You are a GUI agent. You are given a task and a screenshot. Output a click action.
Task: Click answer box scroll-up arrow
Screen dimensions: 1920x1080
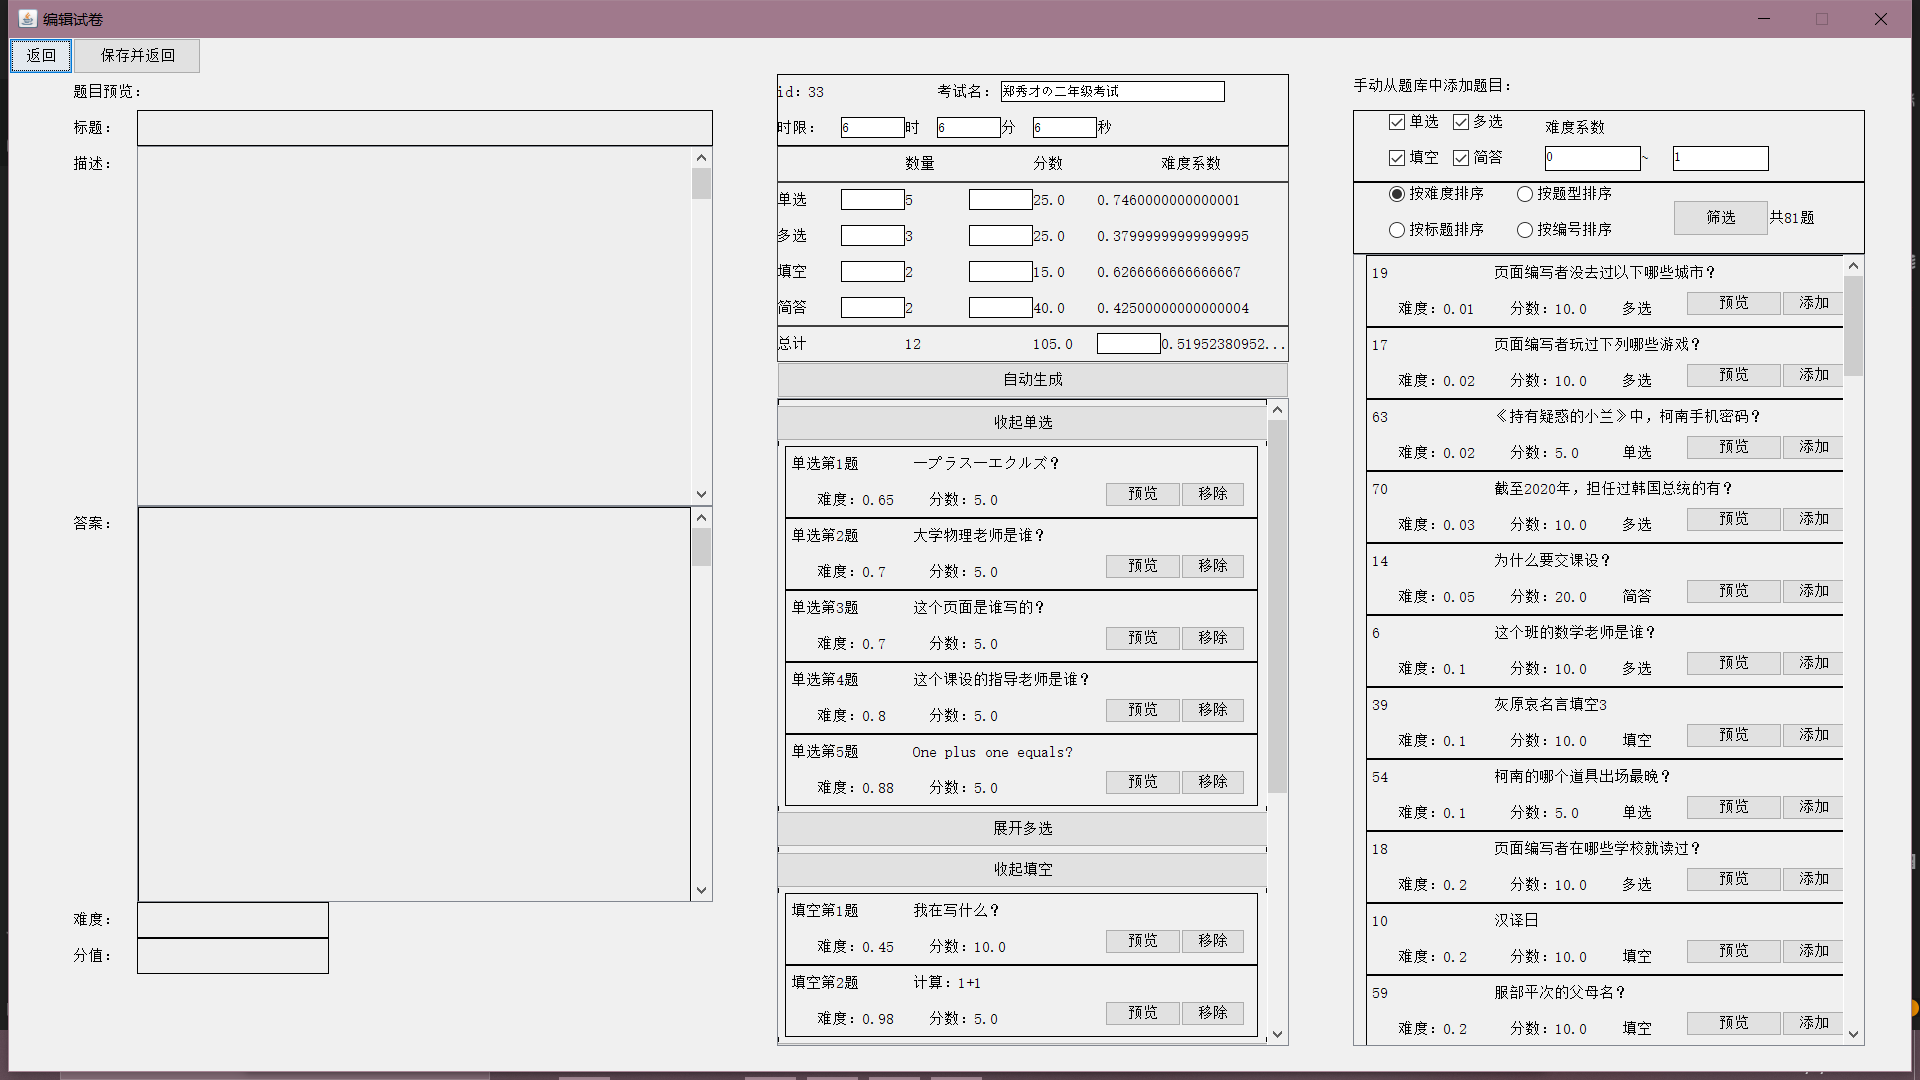[x=701, y=518]
